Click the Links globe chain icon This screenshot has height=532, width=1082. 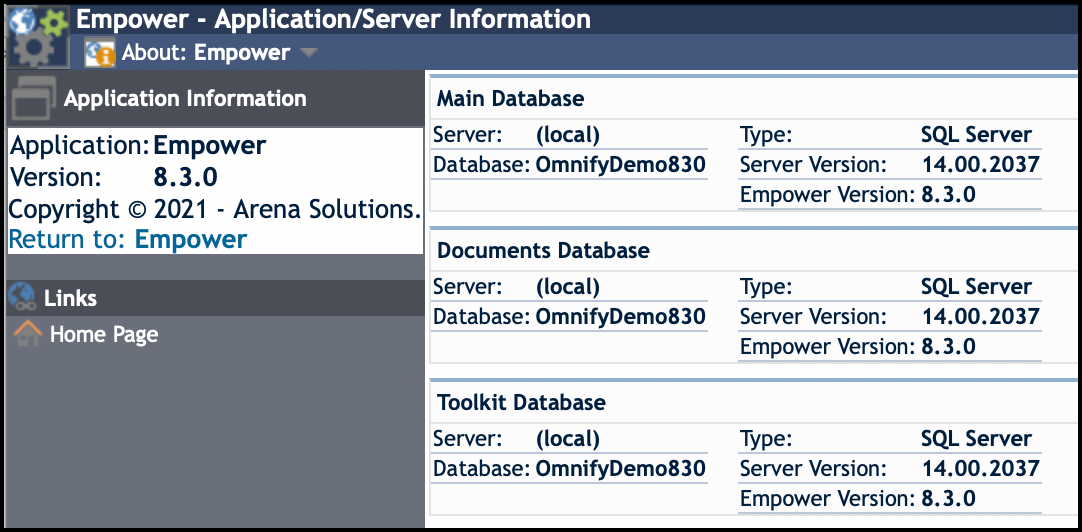22,298
